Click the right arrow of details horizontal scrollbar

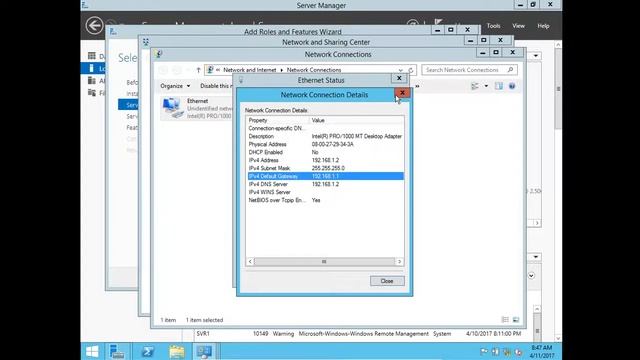(x=399, y=262)
